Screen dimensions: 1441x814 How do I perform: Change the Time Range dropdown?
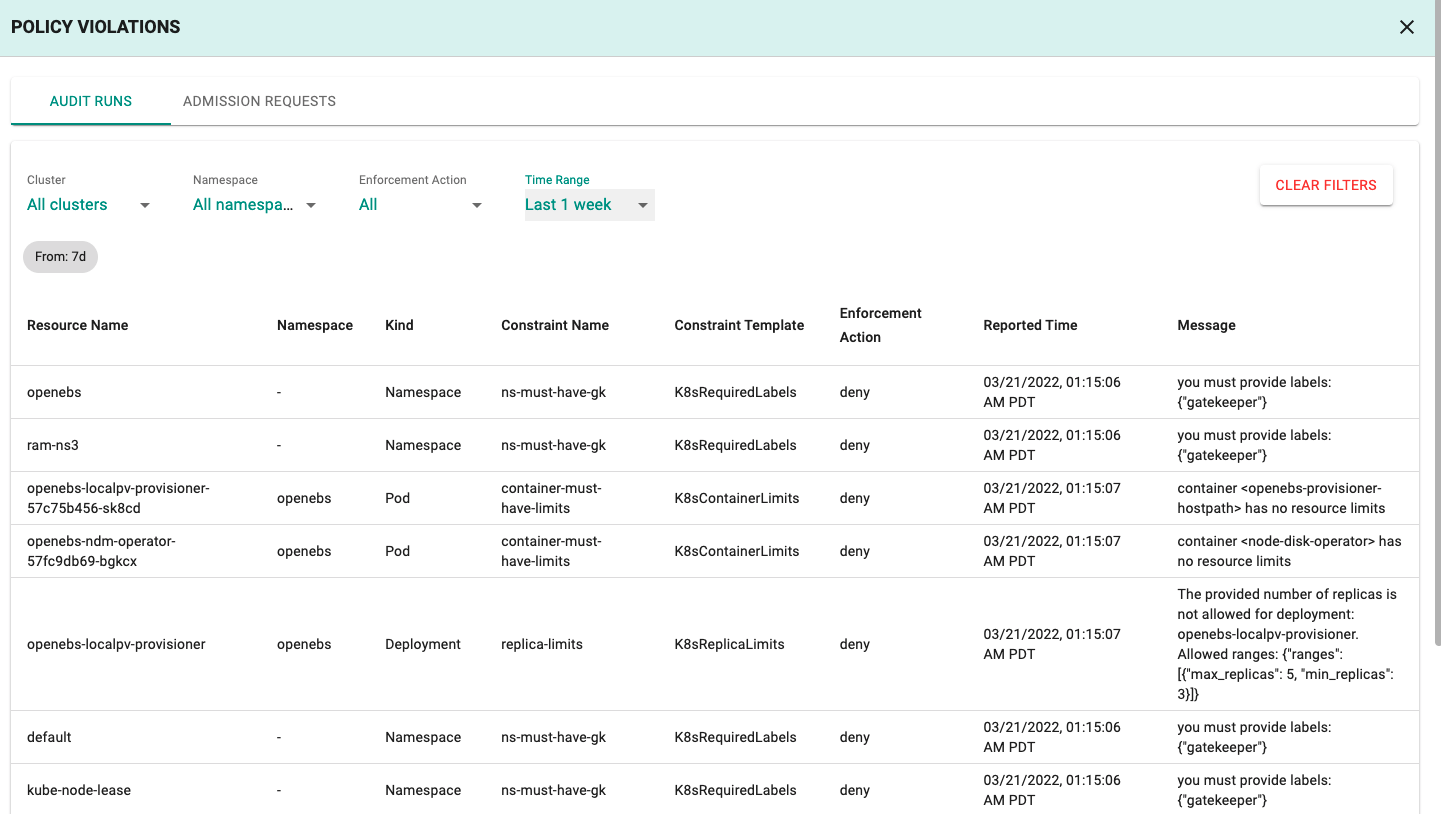[589, 205]
